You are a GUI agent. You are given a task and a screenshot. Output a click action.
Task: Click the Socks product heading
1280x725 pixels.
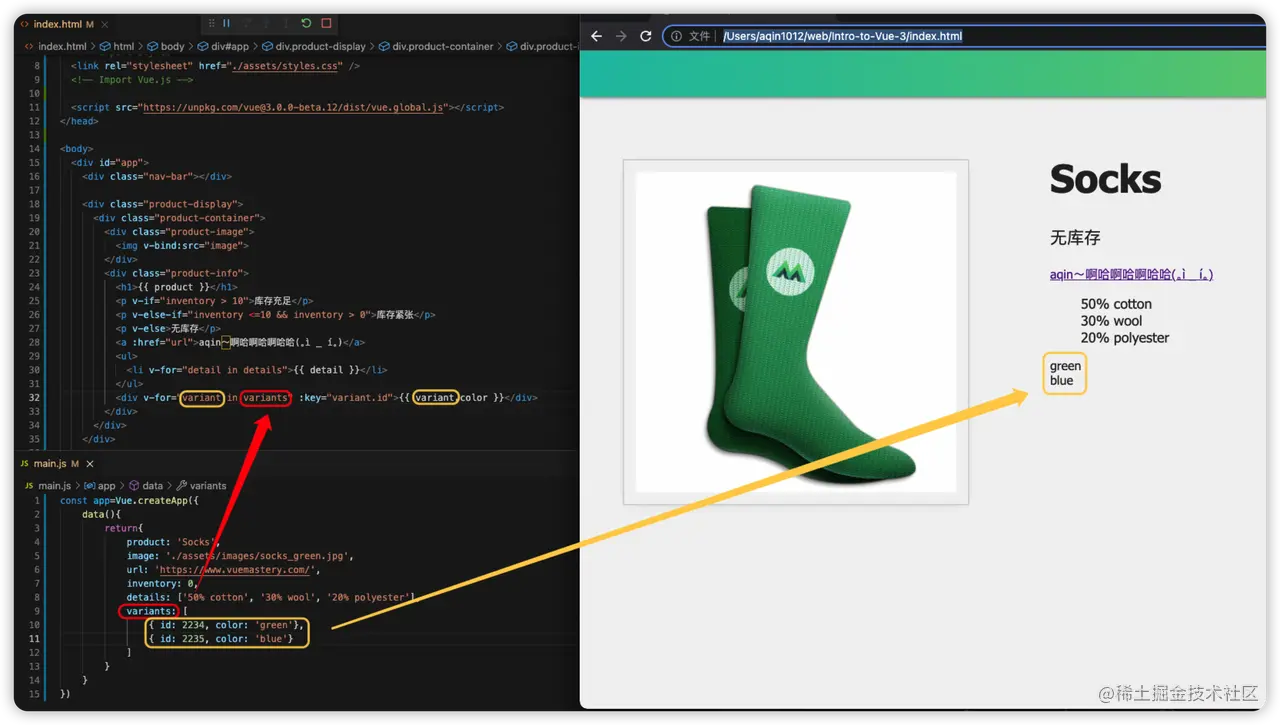point(1105,180)
